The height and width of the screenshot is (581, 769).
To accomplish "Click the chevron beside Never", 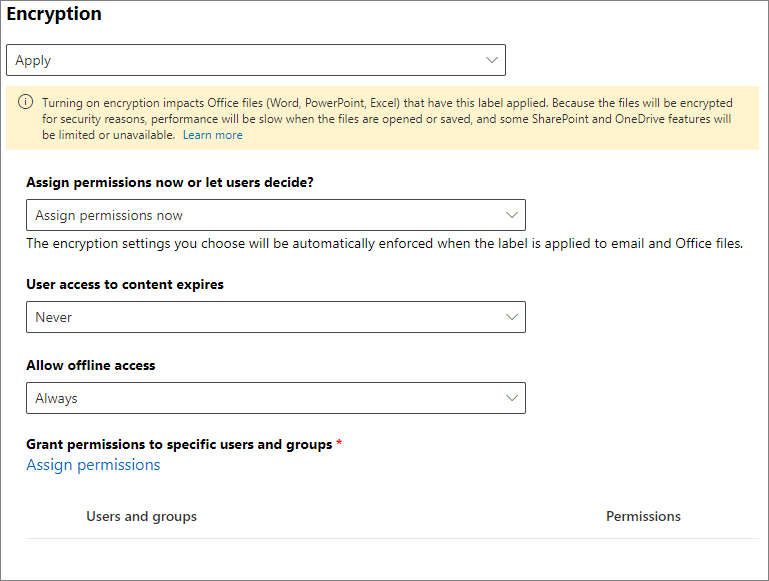I will 512,317.
